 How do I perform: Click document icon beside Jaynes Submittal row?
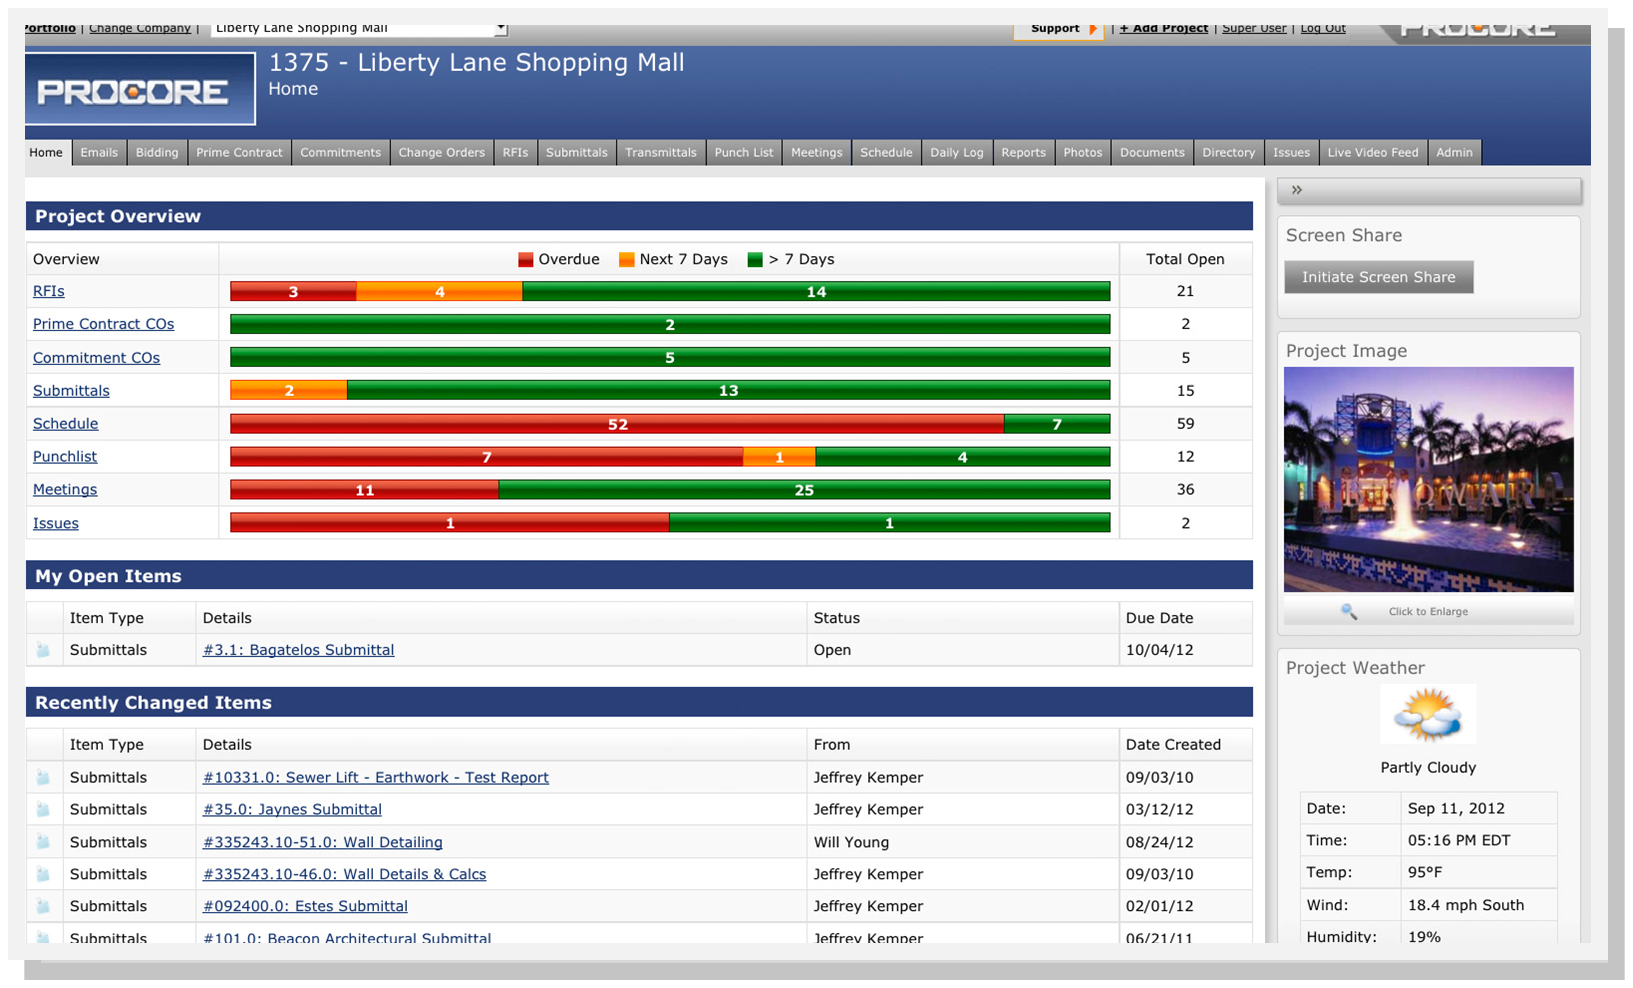[44, 809]
